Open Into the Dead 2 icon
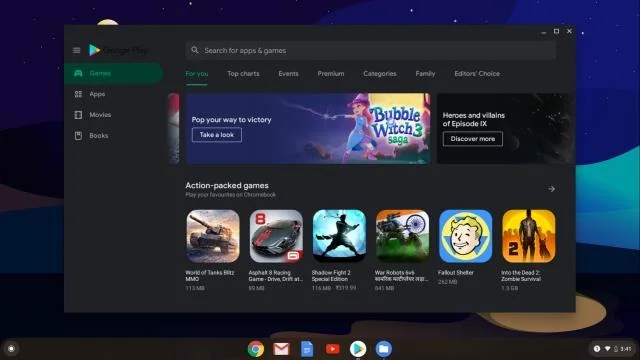The image size is (640, 360). coord(529,236)
